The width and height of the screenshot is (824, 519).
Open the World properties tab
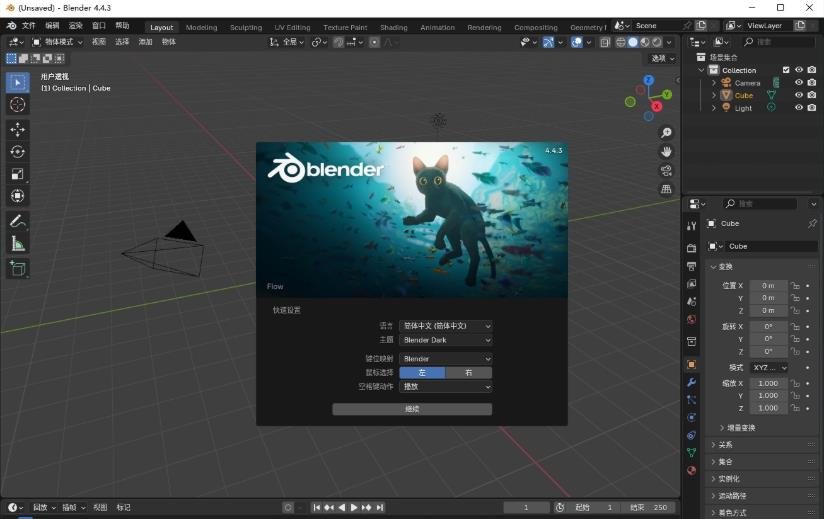tap(692, 319)
